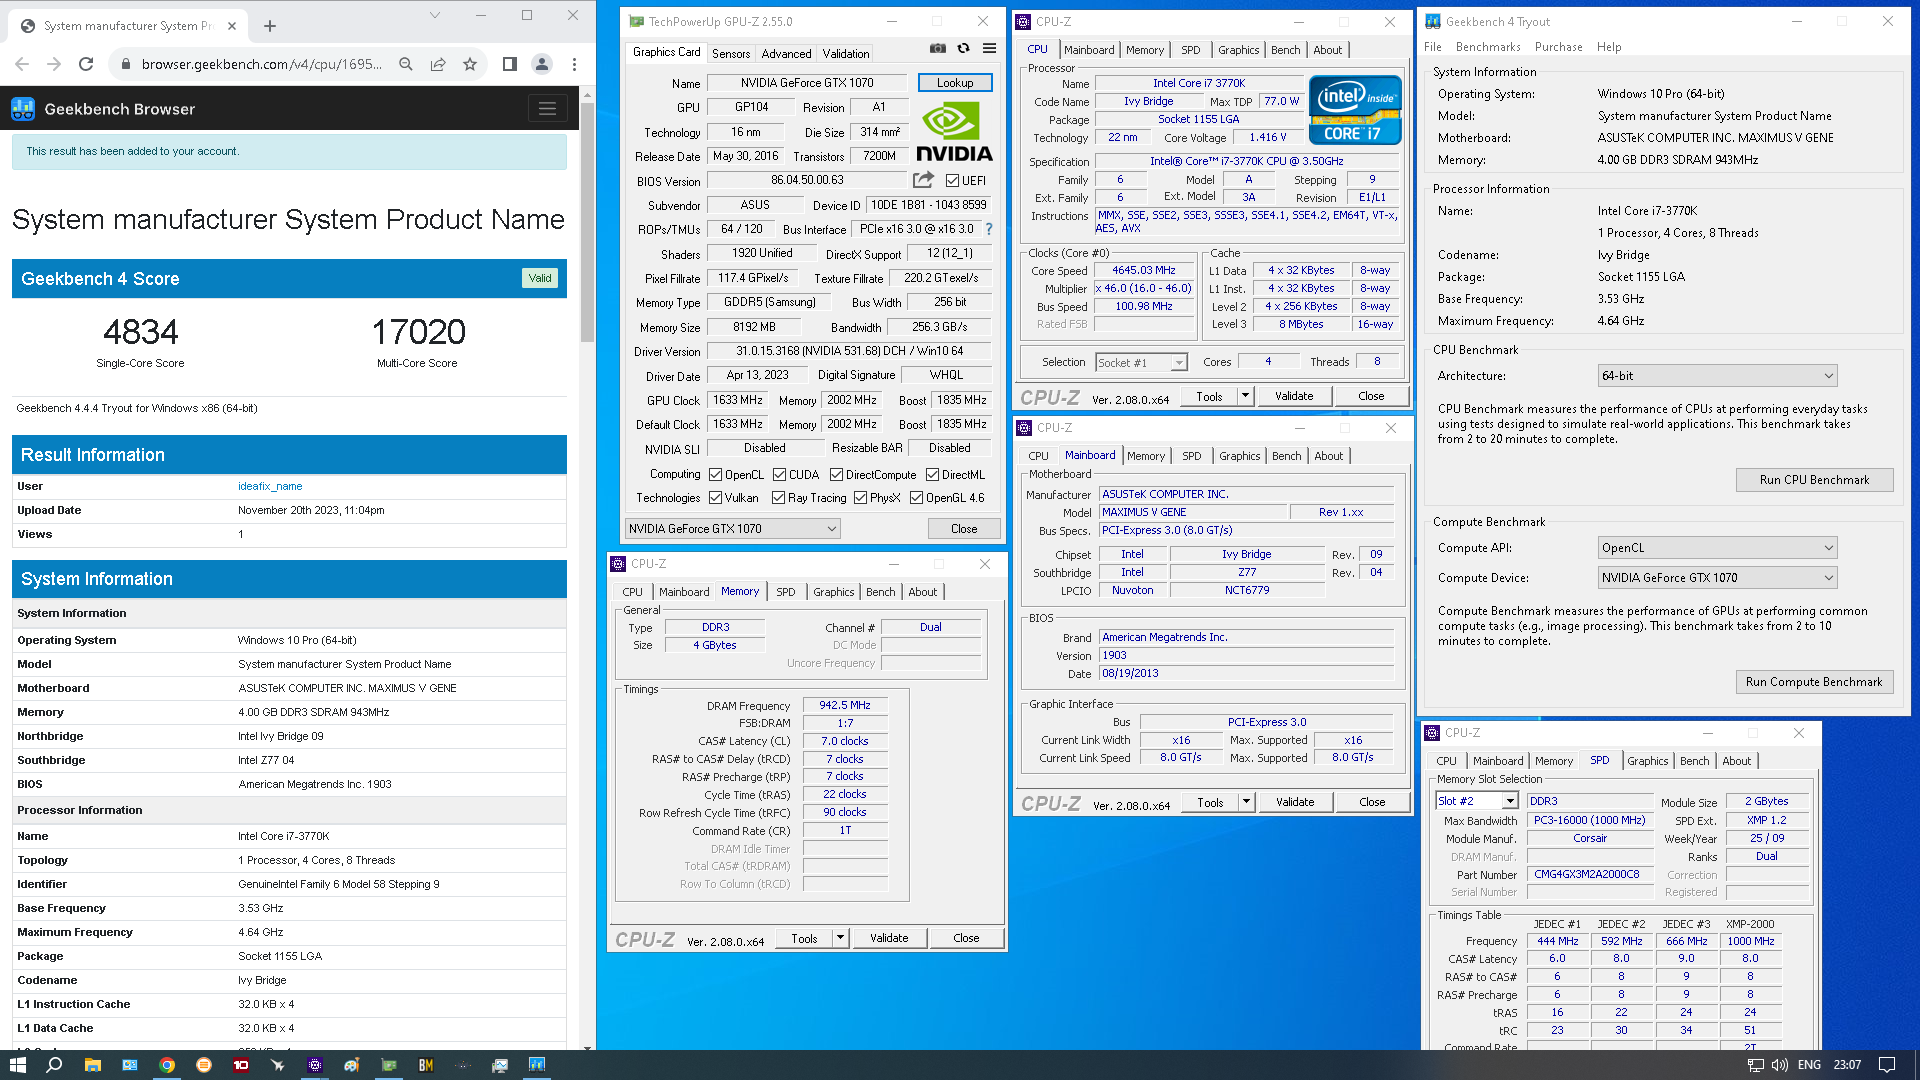Open the Geekbench Architecture 64-bit dropdown
Image resolution: width=1920 pixels, height=1080 pixels.
coord(1718,376)
